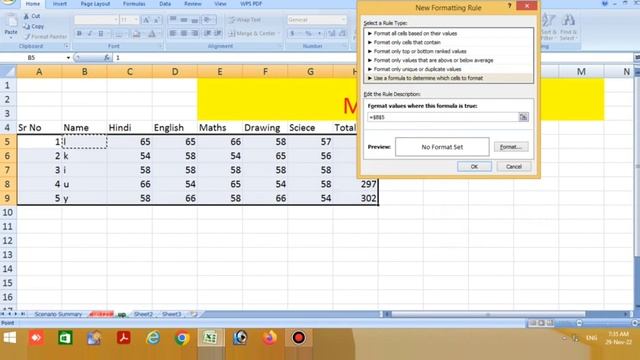Toggle Underline formatting

100,33
